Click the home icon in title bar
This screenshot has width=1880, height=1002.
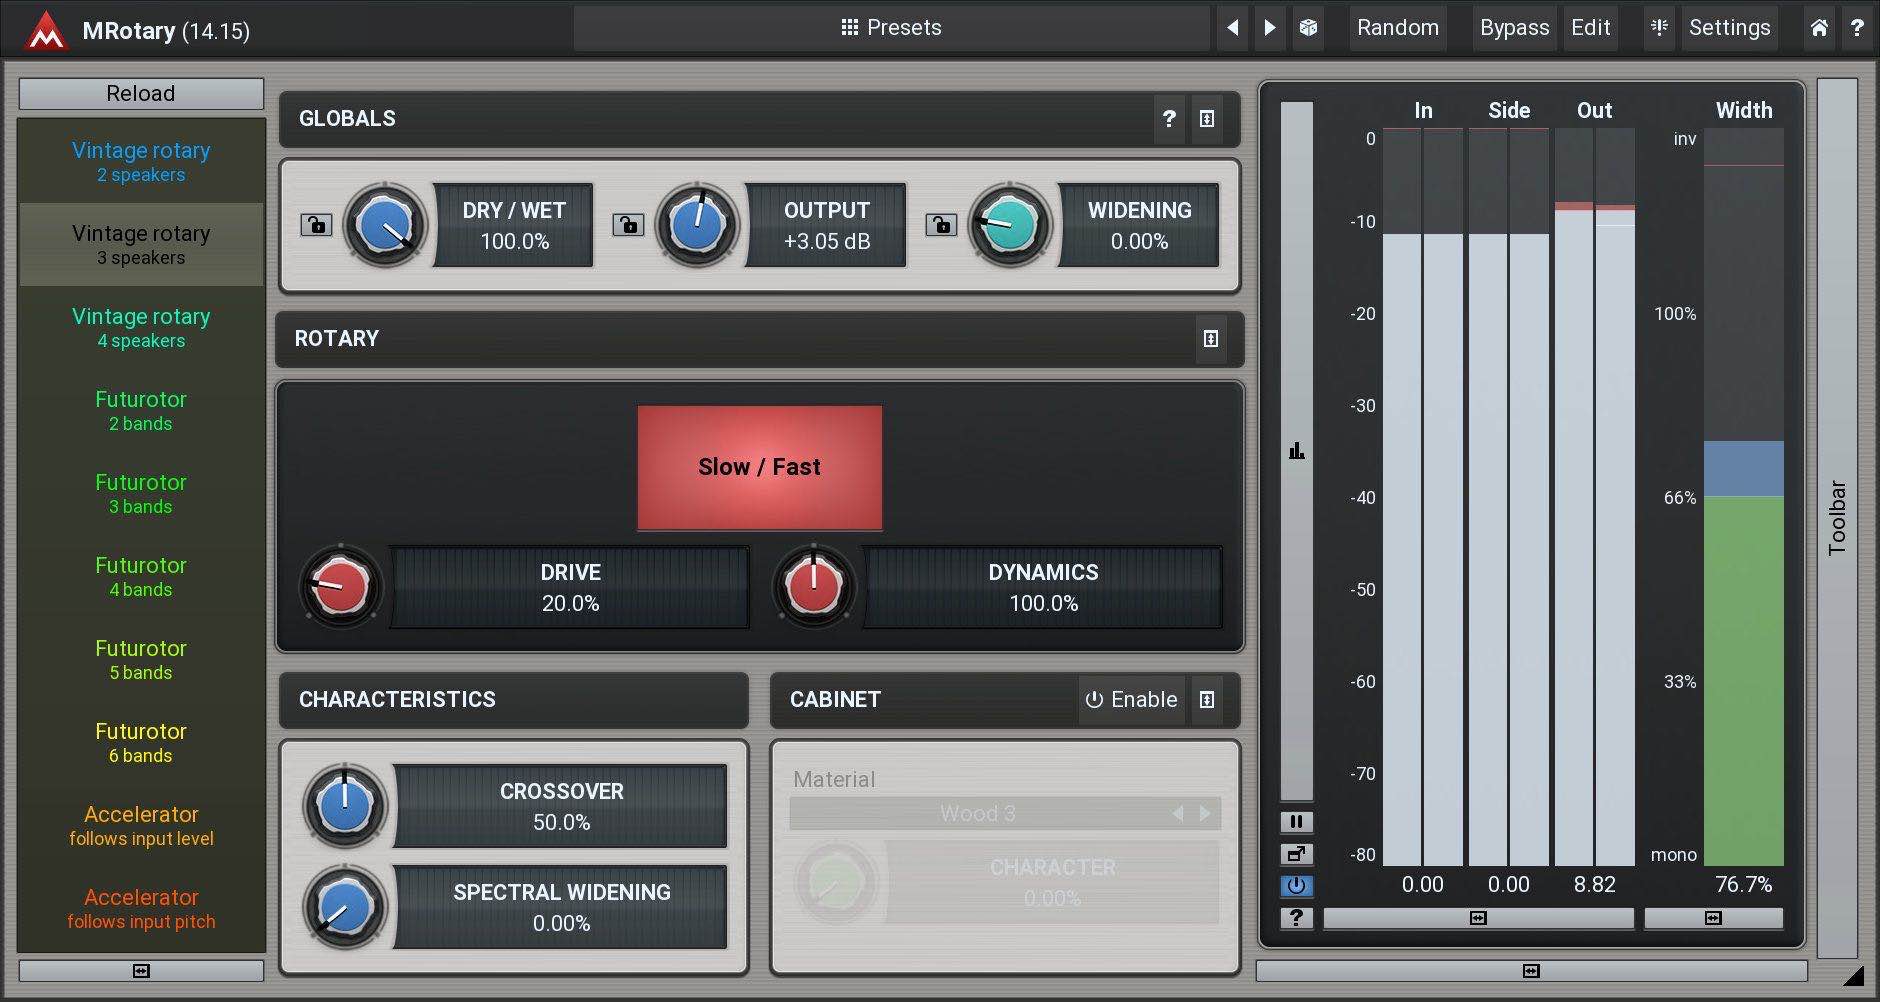pos(1819,28)
